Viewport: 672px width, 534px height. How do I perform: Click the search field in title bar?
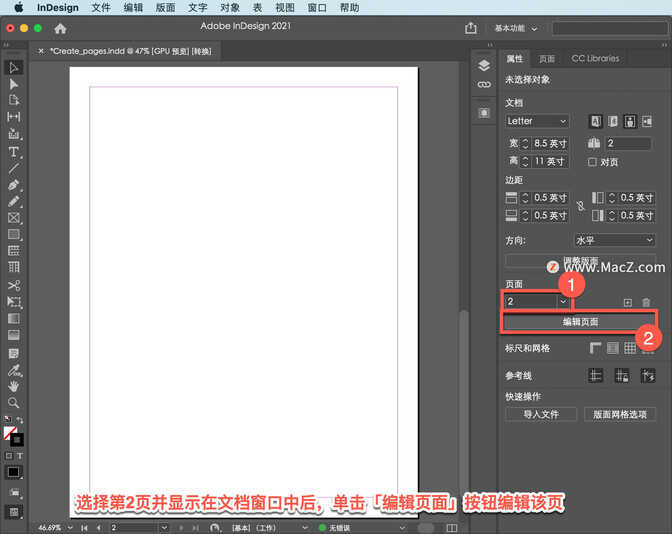pos(609,28)
